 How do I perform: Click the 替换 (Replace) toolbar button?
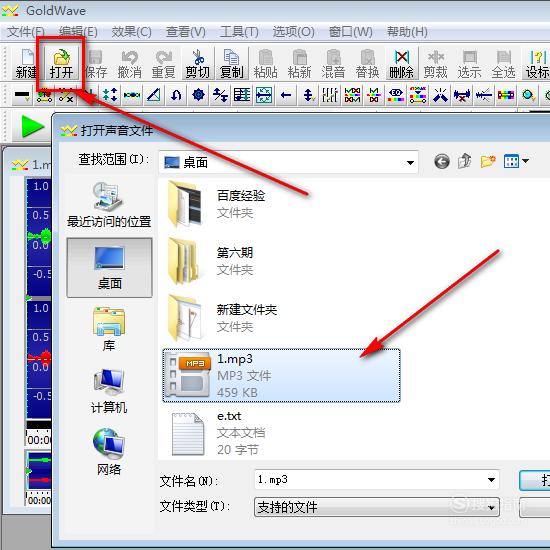[x=367, y=64]
